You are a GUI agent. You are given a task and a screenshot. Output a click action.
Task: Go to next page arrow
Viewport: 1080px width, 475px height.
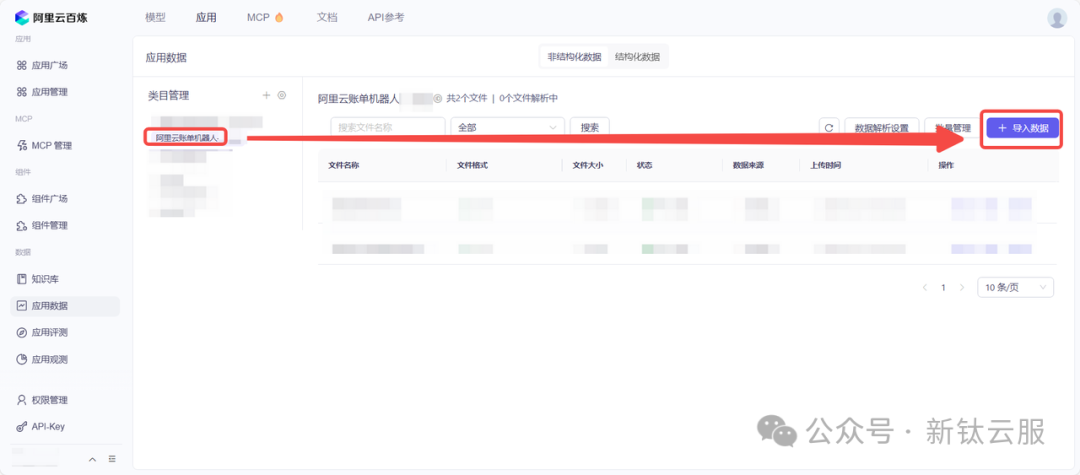tap(962, 288)
